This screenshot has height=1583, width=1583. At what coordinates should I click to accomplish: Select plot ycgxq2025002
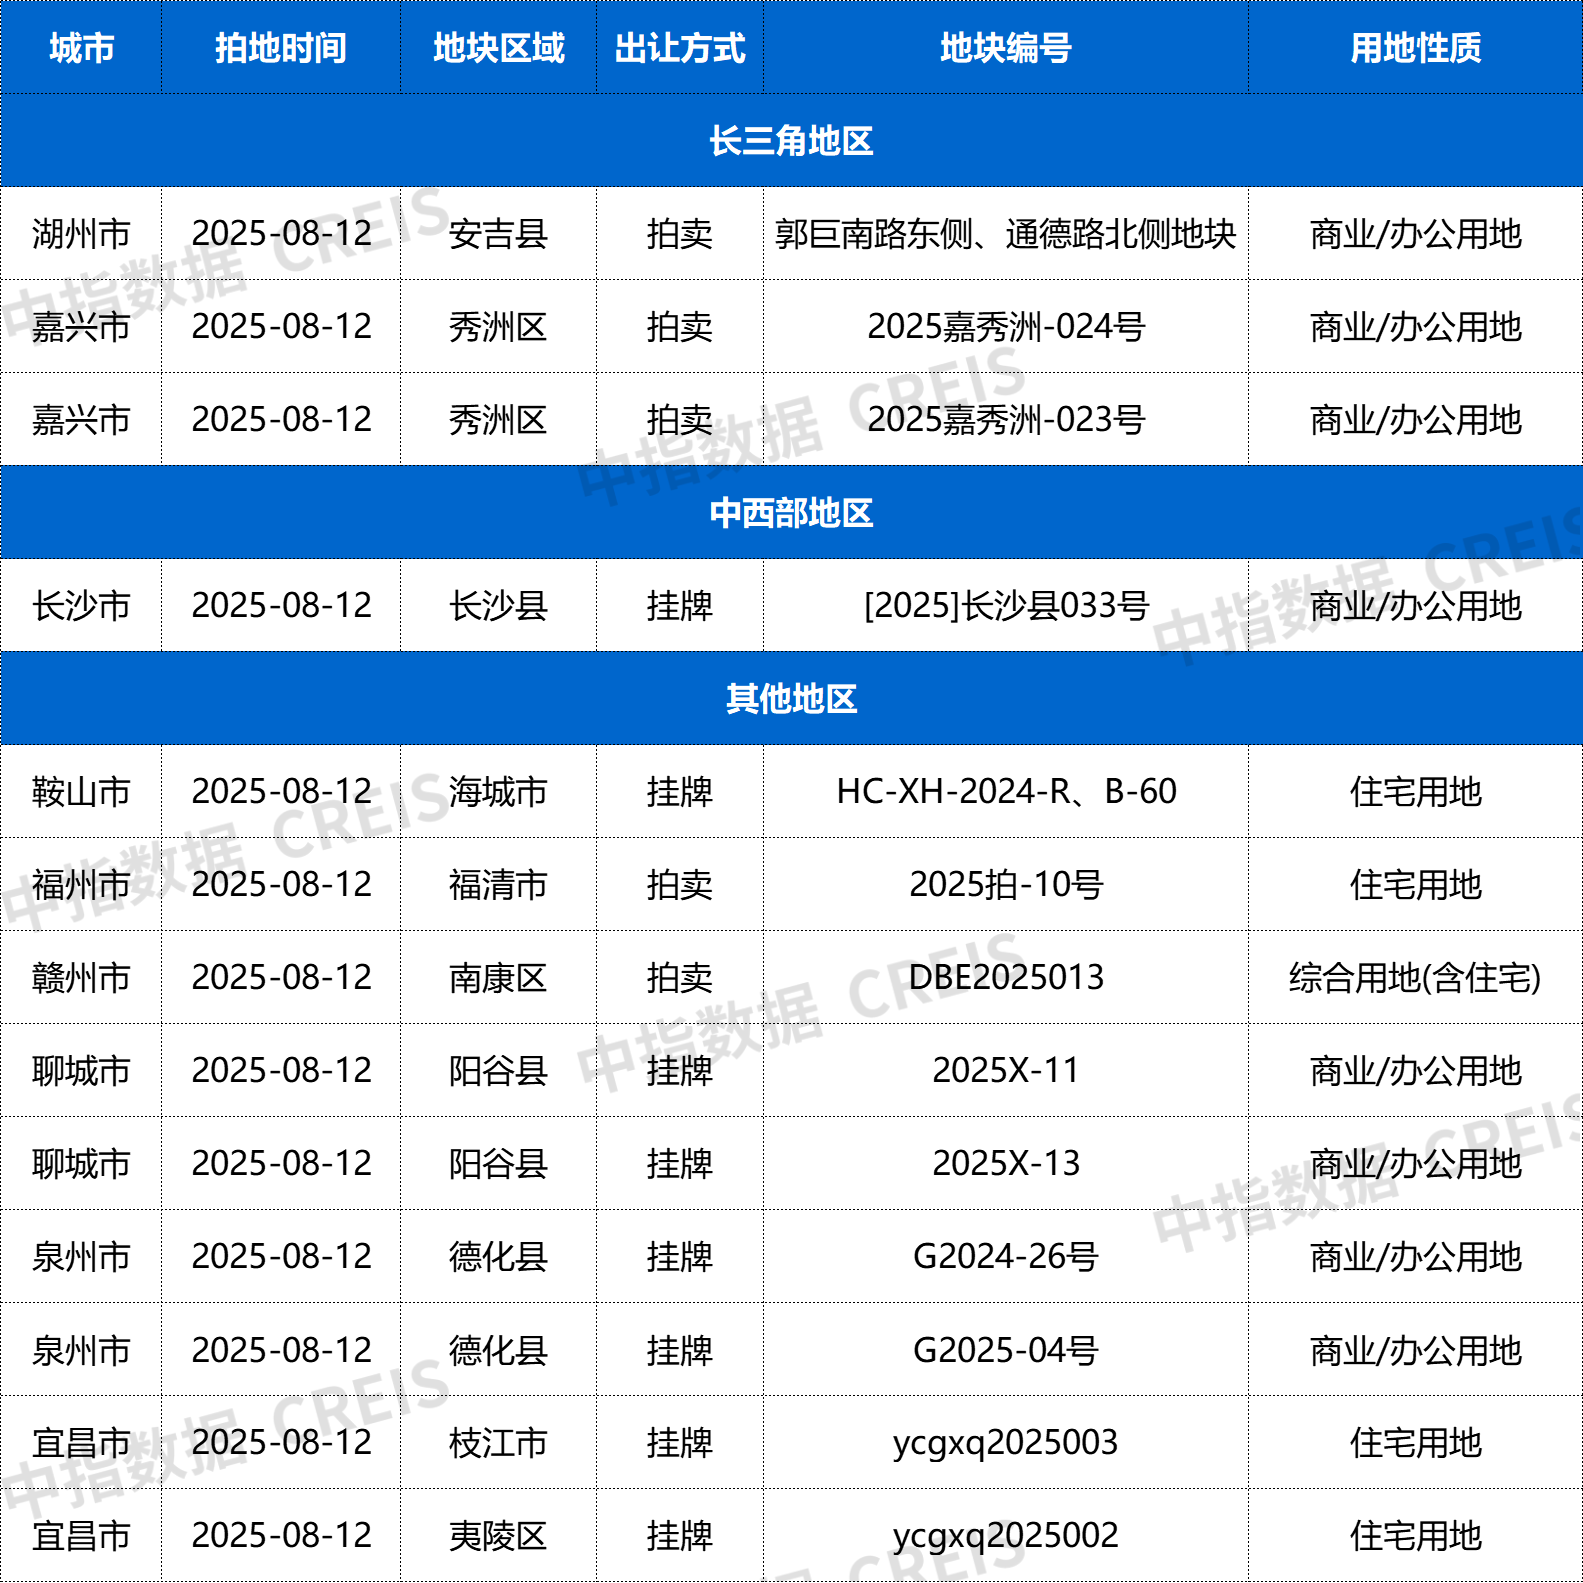pos(1006,1536)
